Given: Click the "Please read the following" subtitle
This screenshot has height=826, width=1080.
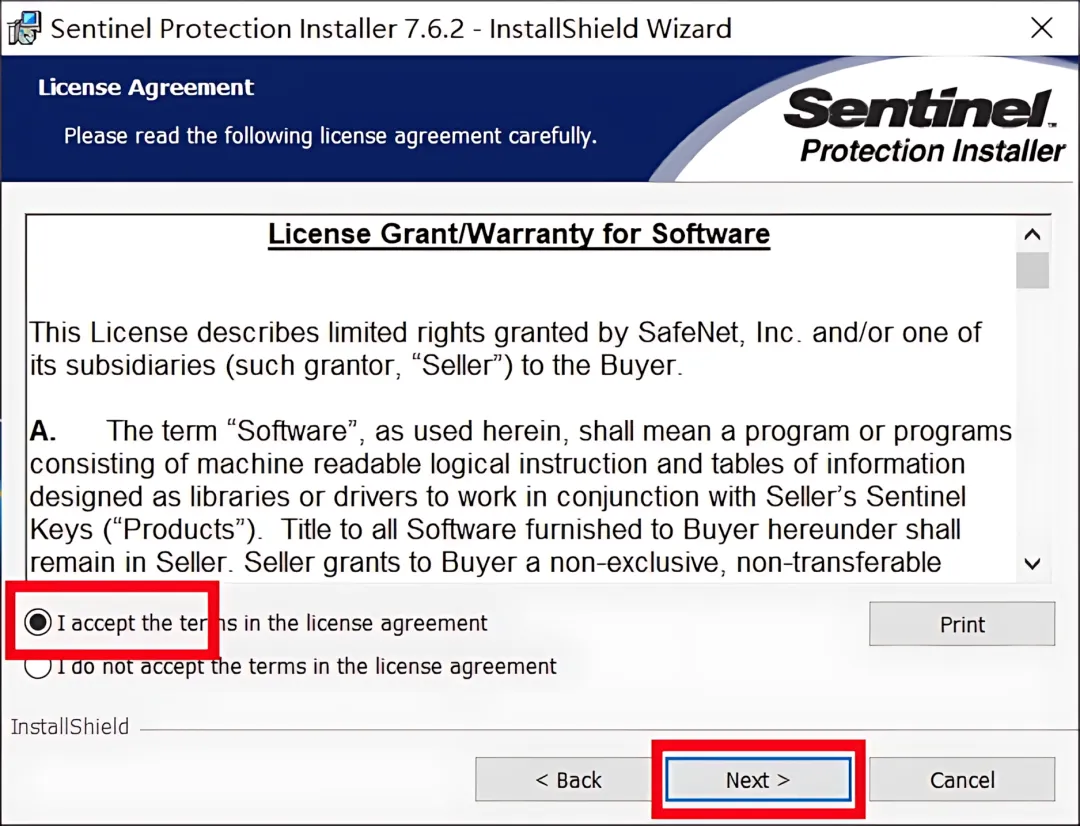Looking at the screenshot, I should (330, 135).
